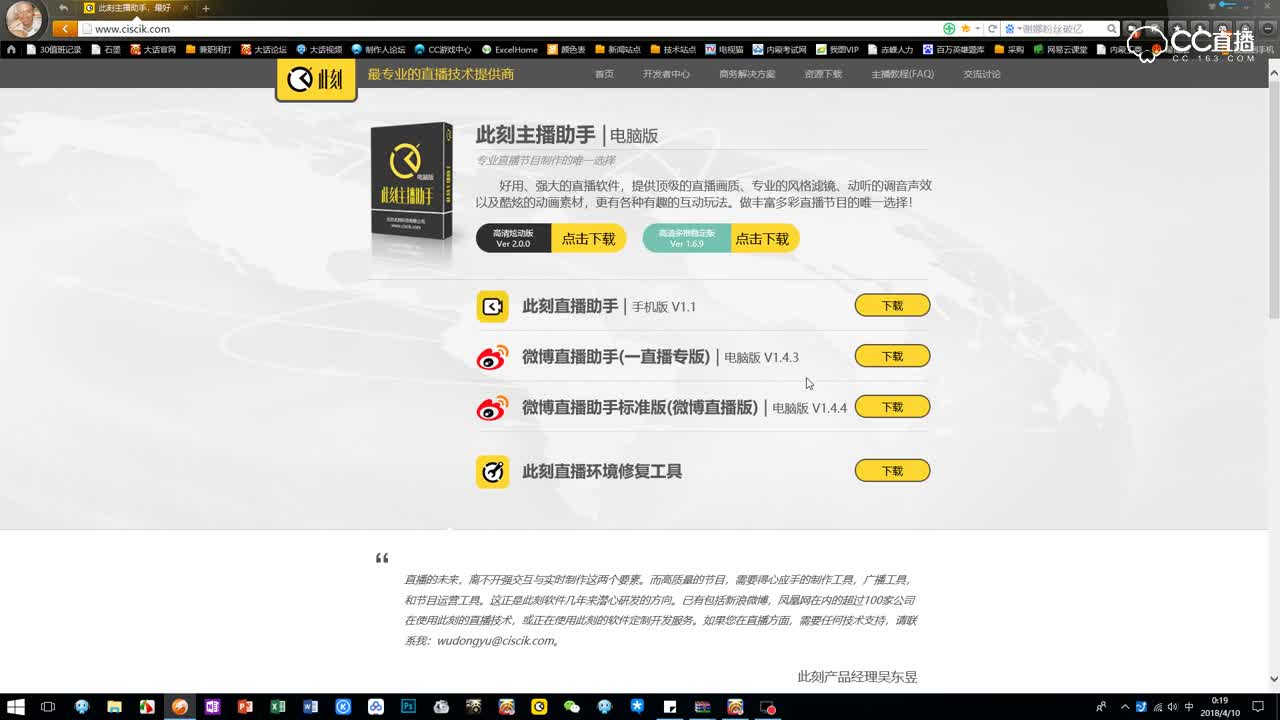This screenshot has height=720, width=1280.
Task: Open OneNote from taskbar
Action: [212, 707]
